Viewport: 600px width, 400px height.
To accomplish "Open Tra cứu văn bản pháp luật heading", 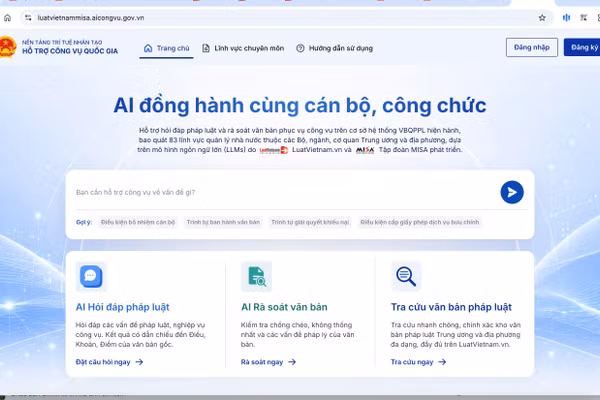I will [x=451, y=307].
